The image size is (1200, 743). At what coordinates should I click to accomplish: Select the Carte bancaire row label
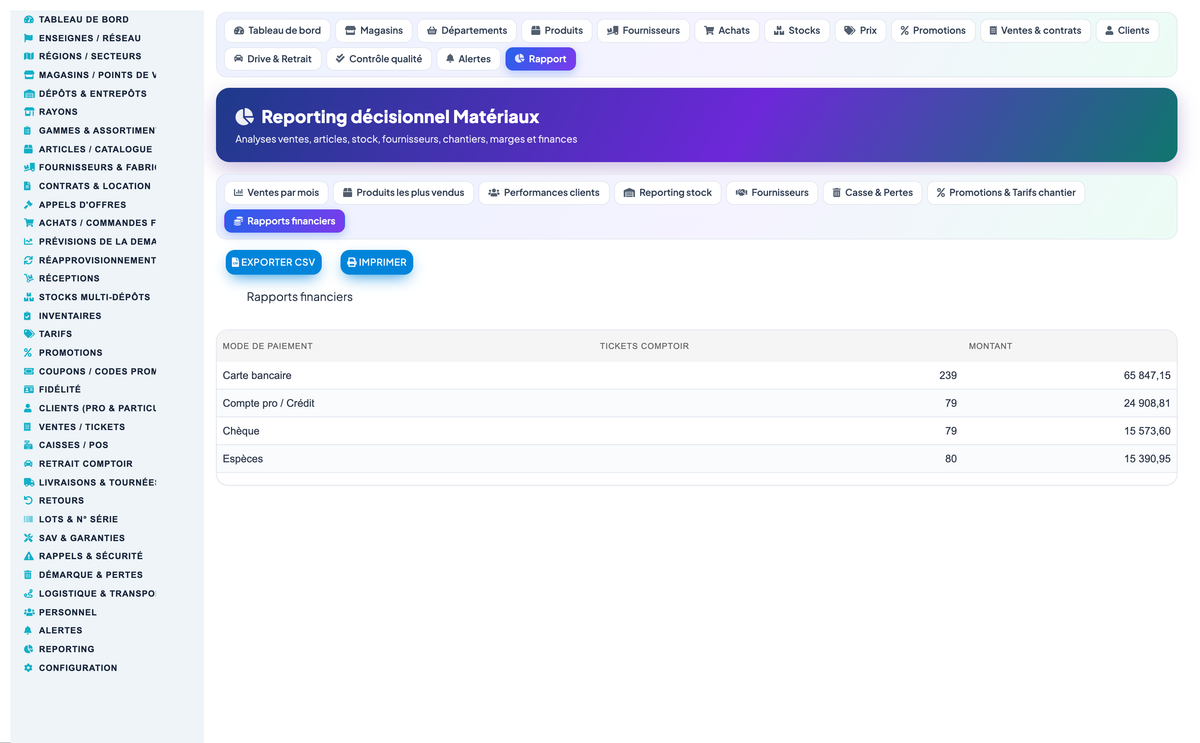[257, 375]
